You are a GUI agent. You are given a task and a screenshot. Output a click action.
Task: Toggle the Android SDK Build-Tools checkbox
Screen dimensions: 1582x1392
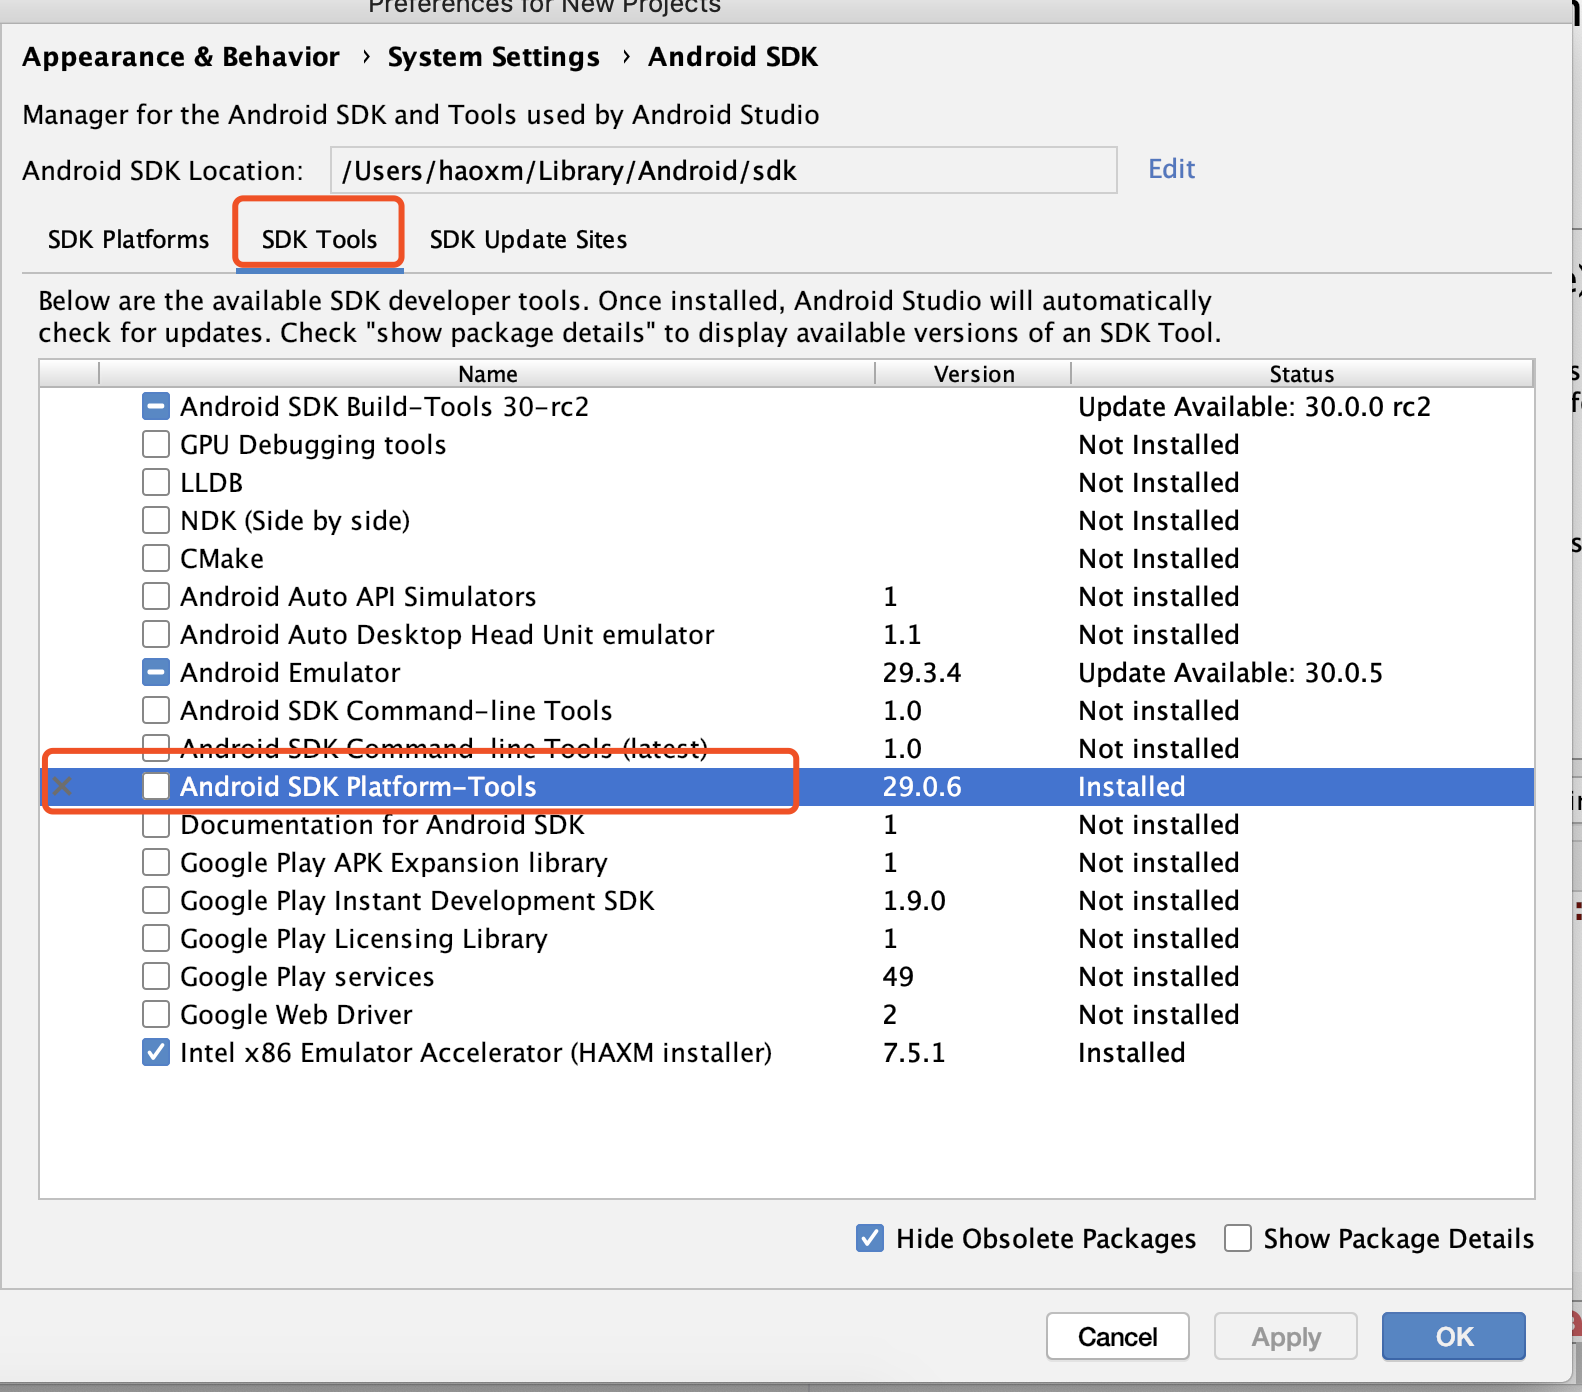(x=156, y=407)
